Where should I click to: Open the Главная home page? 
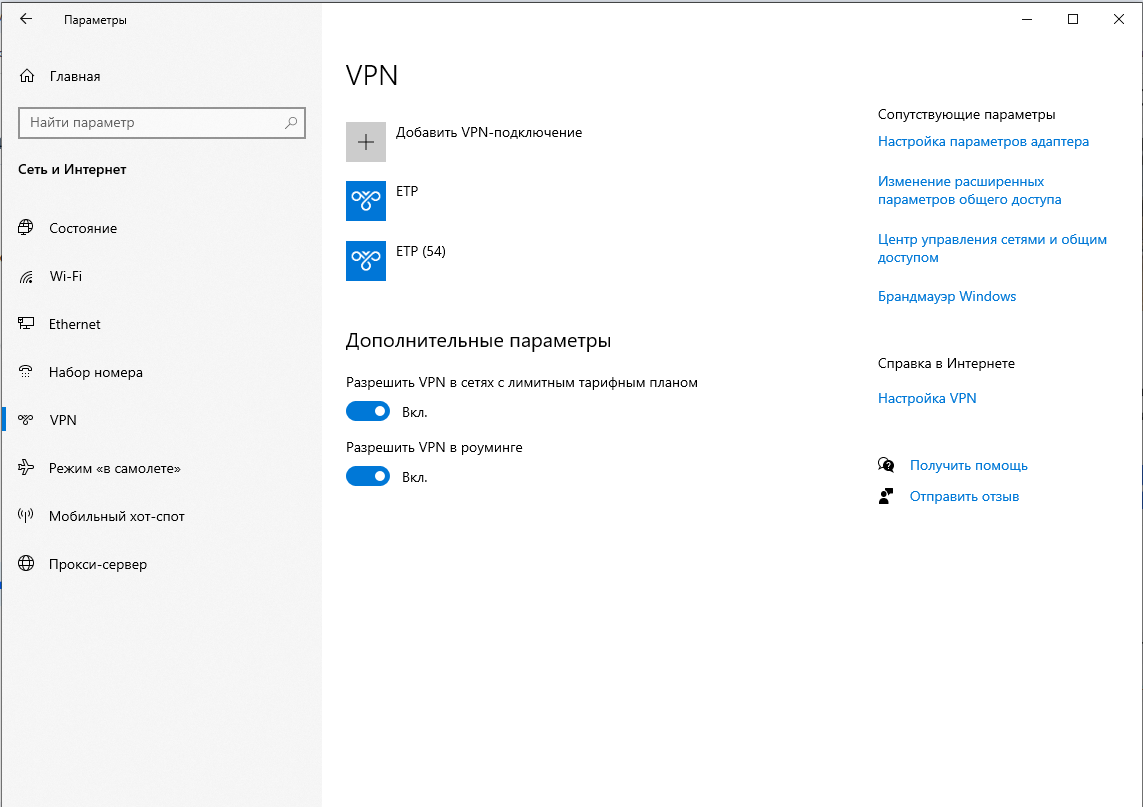point(75,77)
